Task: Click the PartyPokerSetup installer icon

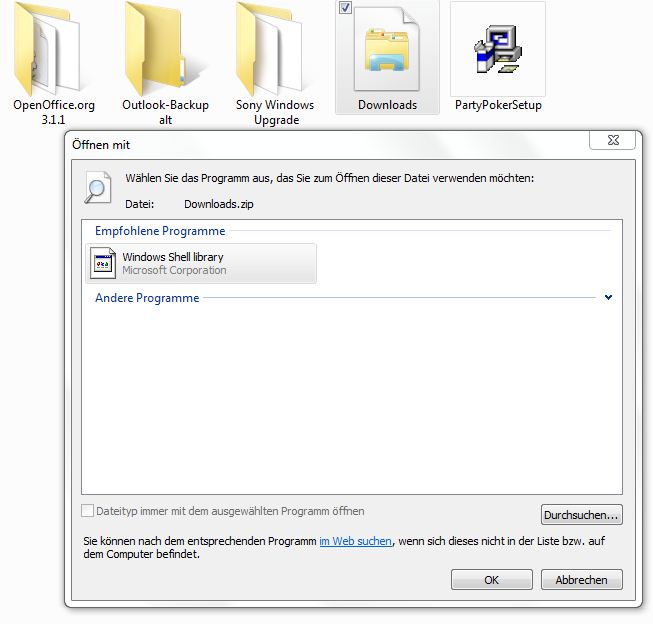Action: (498, 49)
